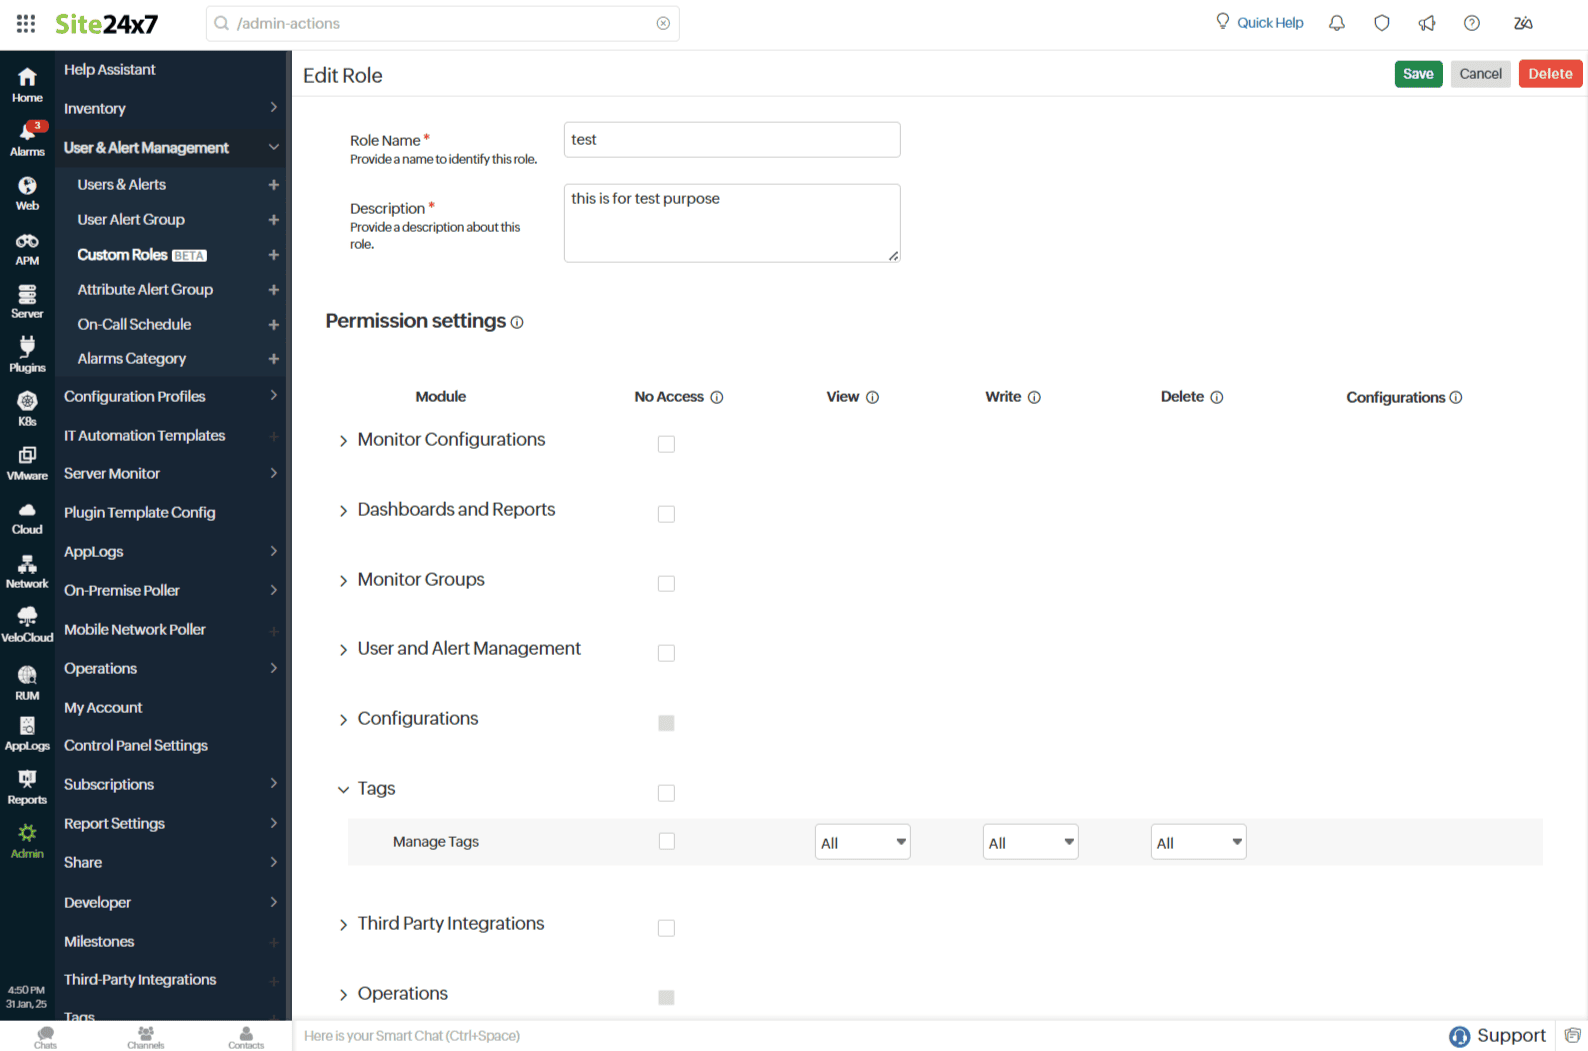The height and width of the screenshot is (1051, 1588).
Task: Open Custom Roles in the sidebar menu
Action: point(123,255)
